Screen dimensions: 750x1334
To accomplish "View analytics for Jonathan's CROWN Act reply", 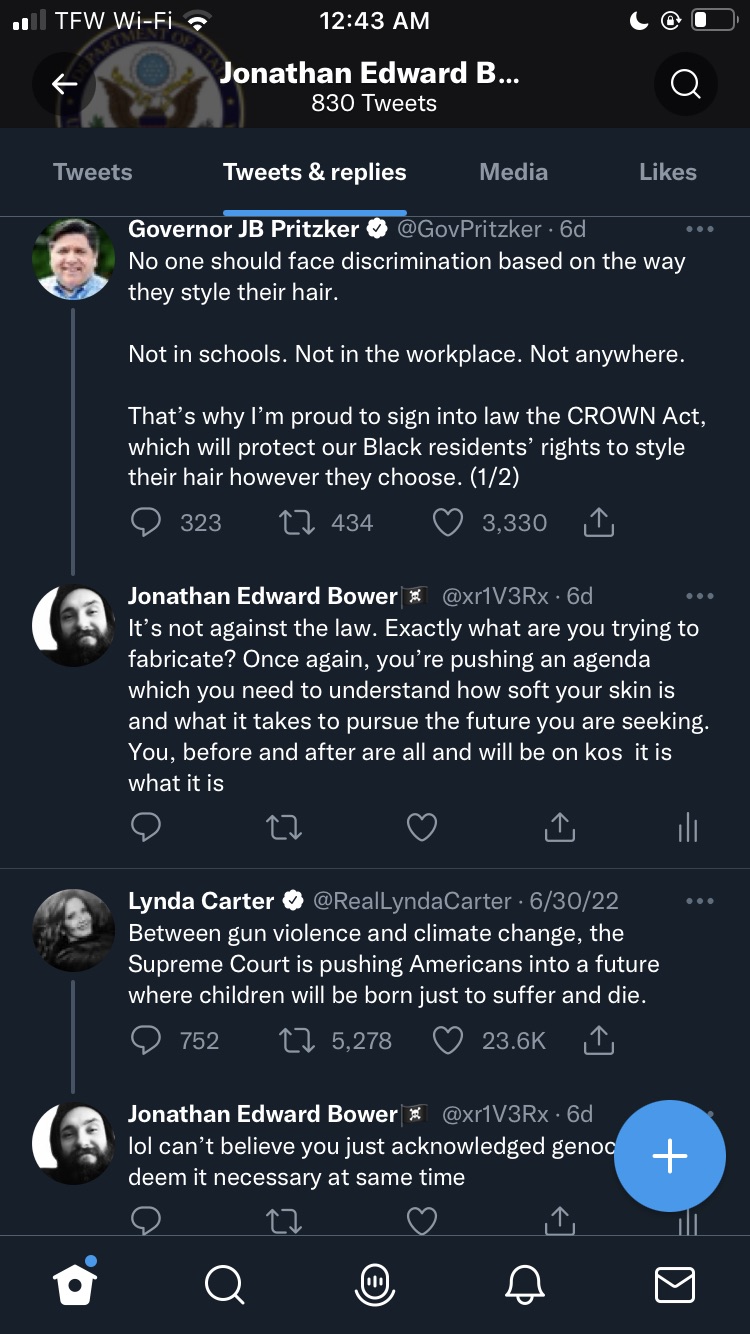I will point(688,827).
